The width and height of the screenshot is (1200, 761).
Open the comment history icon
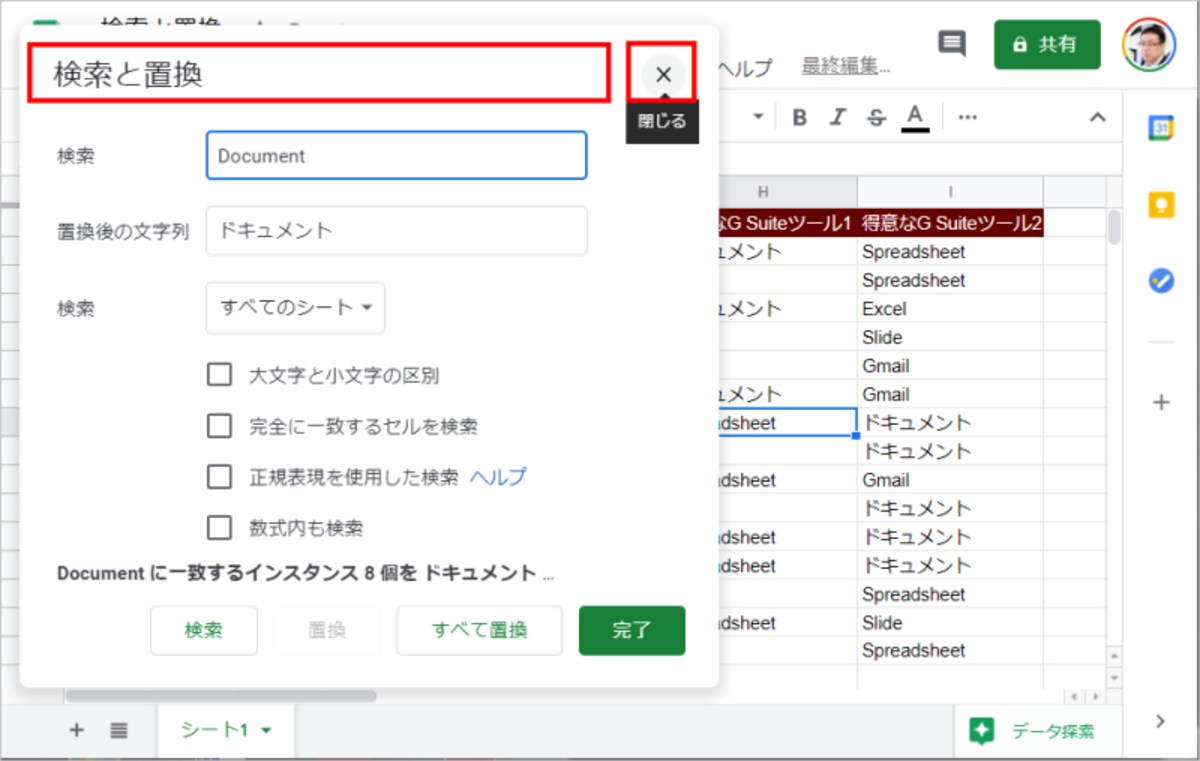[x=951, y=43]
